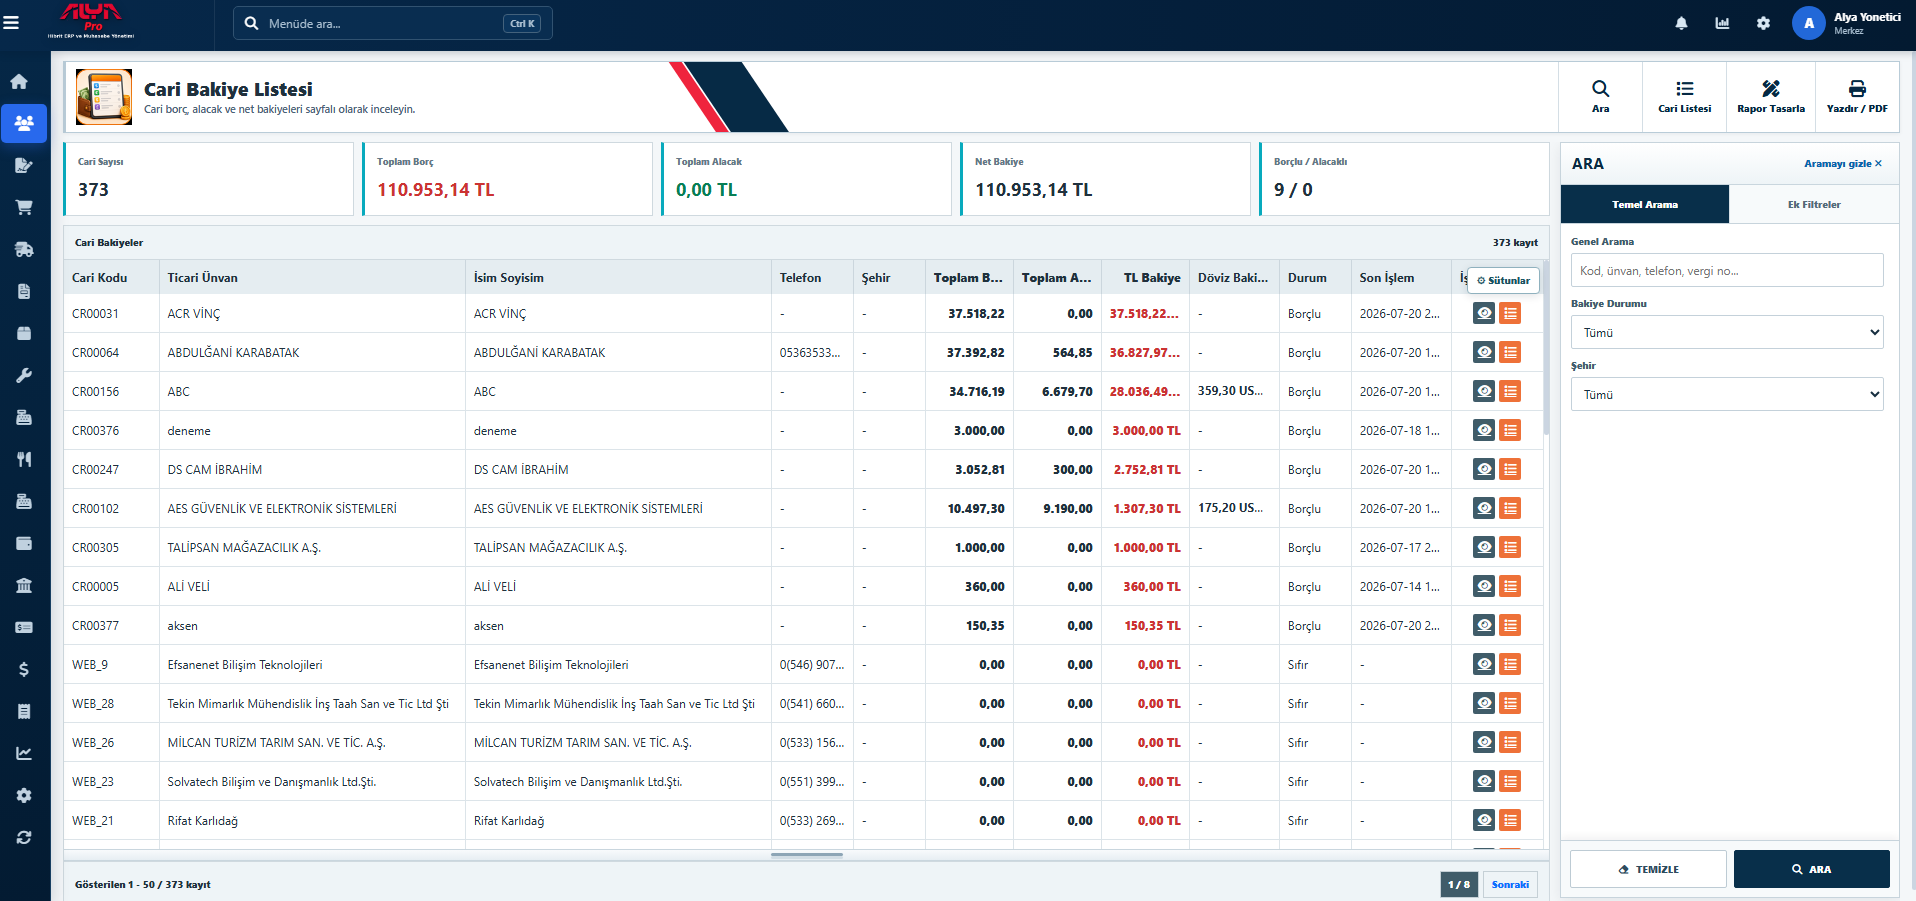Viewport: 1916px width, 901px height.
Task: Toggle the hamburger menu icon
Action: (x=12, y=23)
